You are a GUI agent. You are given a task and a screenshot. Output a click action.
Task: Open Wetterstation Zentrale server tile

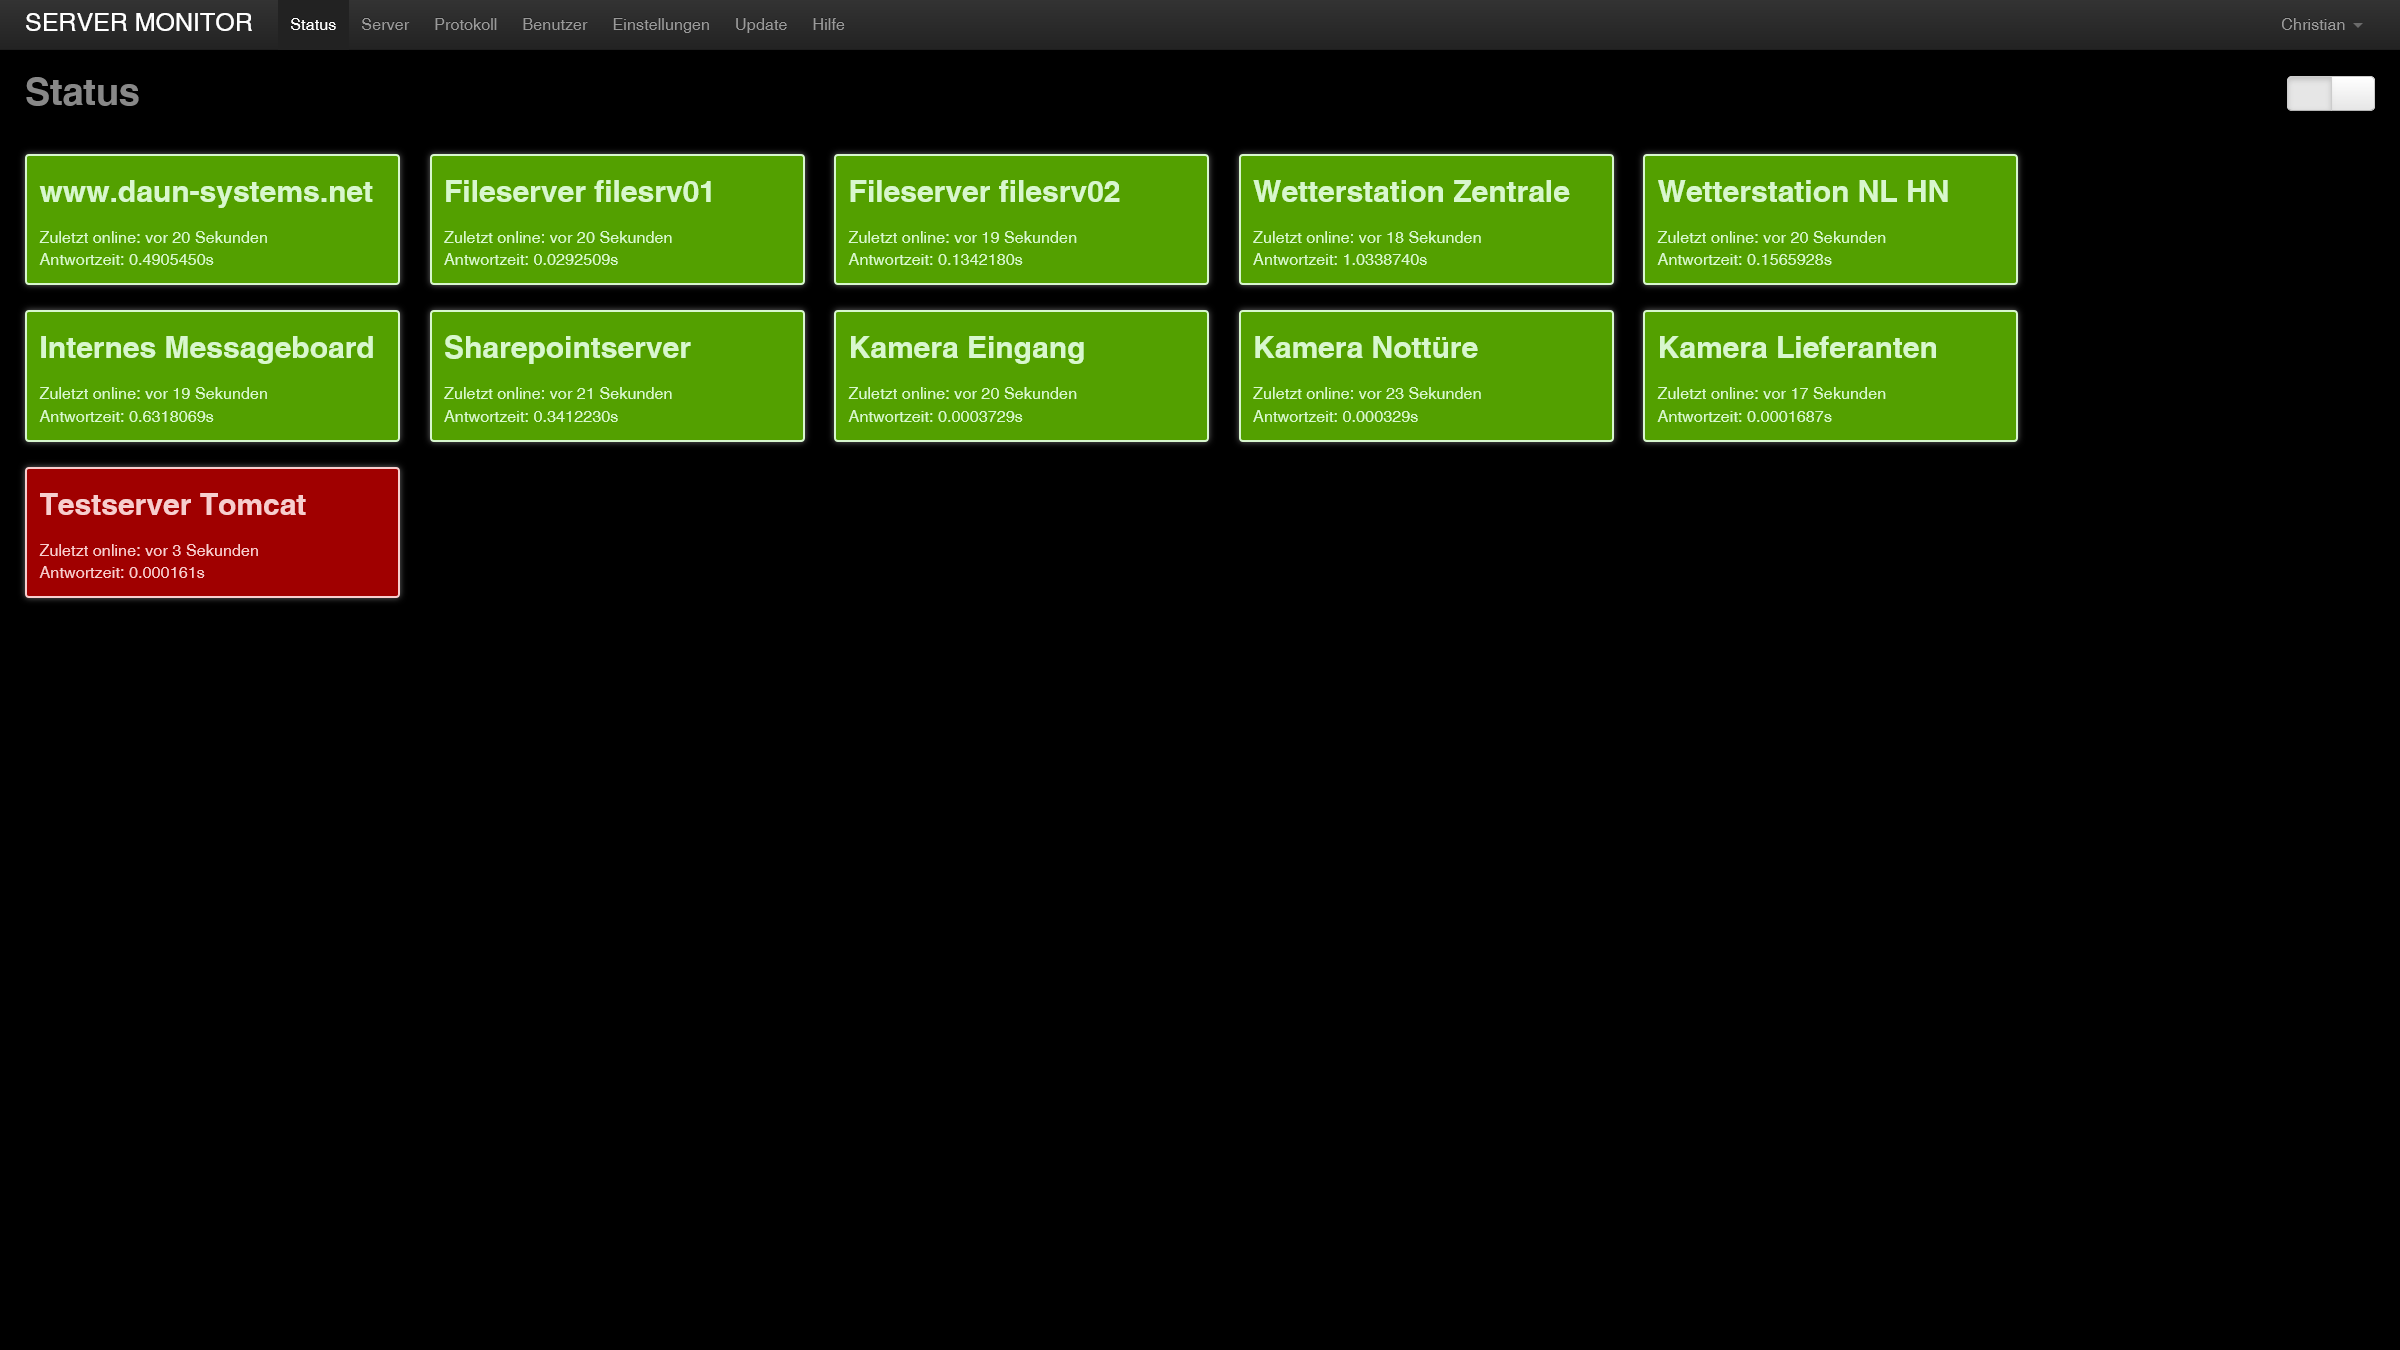tap(1426, 219)
